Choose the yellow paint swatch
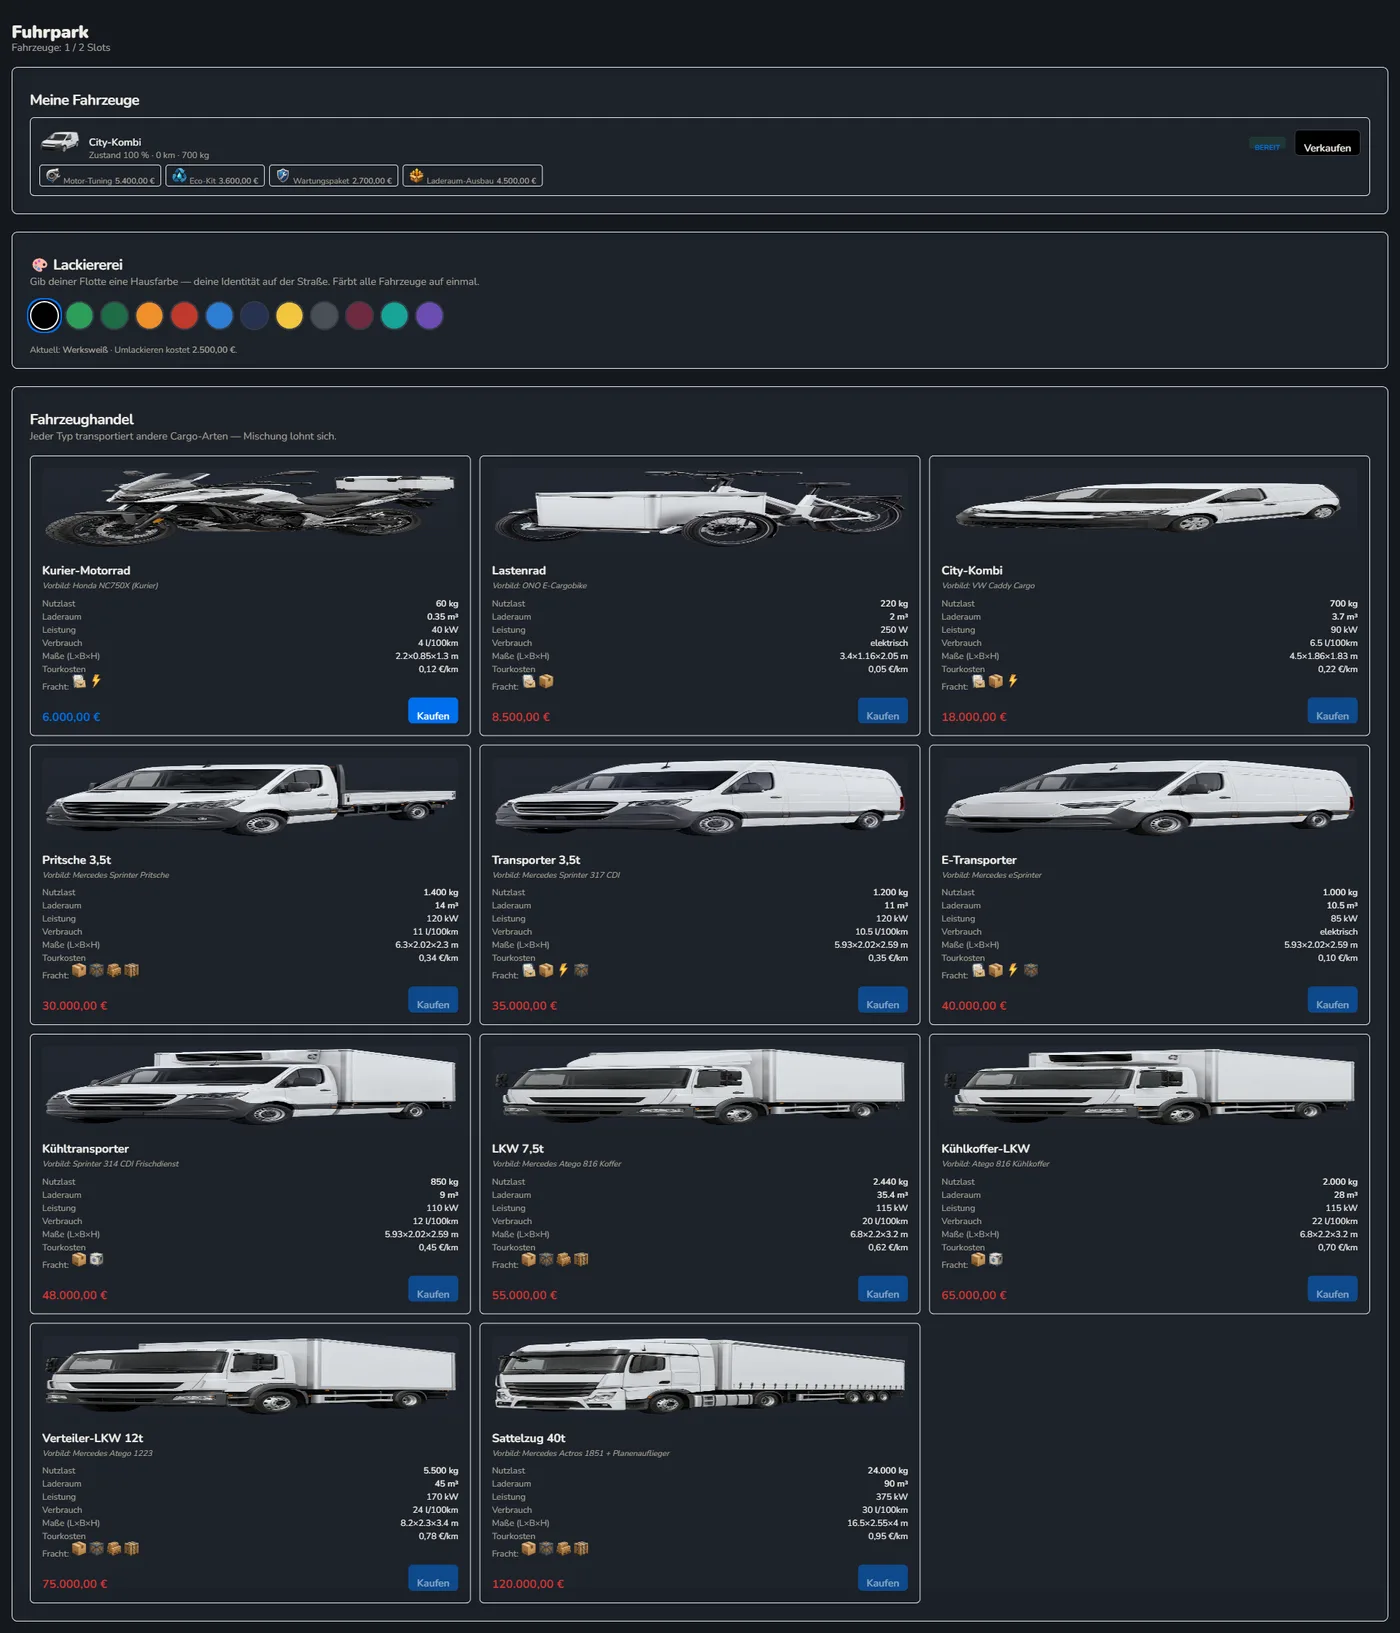 pyautogui.click(x=289, y=316)
